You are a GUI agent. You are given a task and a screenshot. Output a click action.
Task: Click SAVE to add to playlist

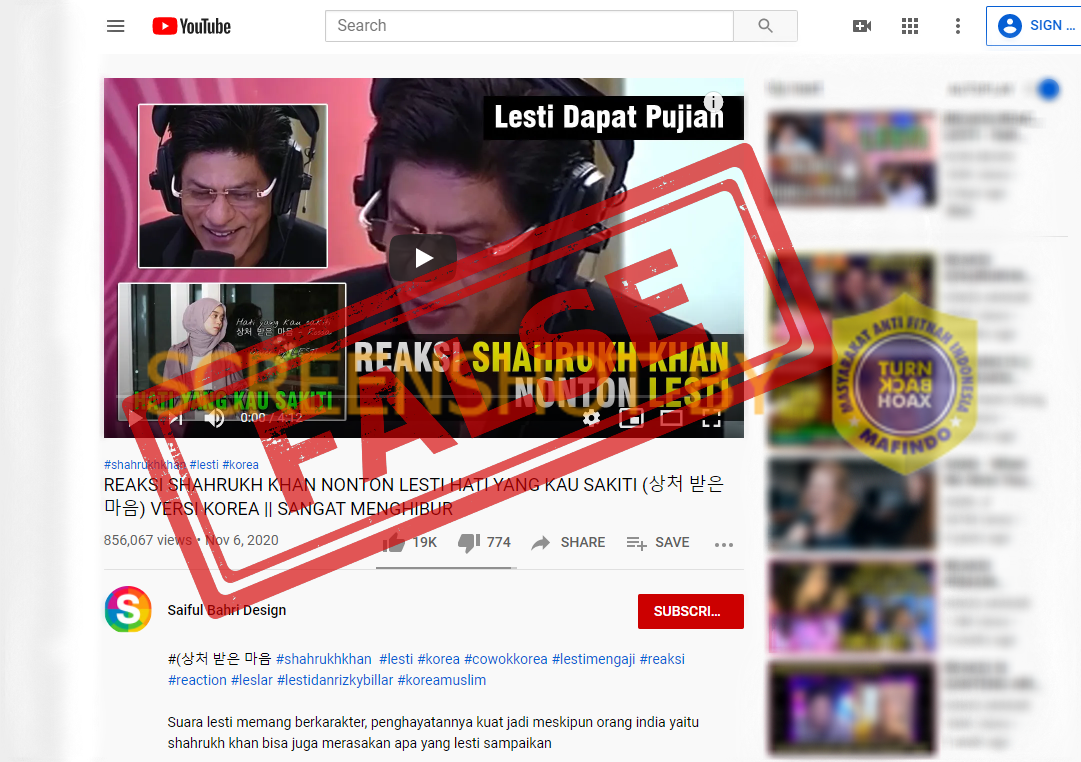[658, 543]
